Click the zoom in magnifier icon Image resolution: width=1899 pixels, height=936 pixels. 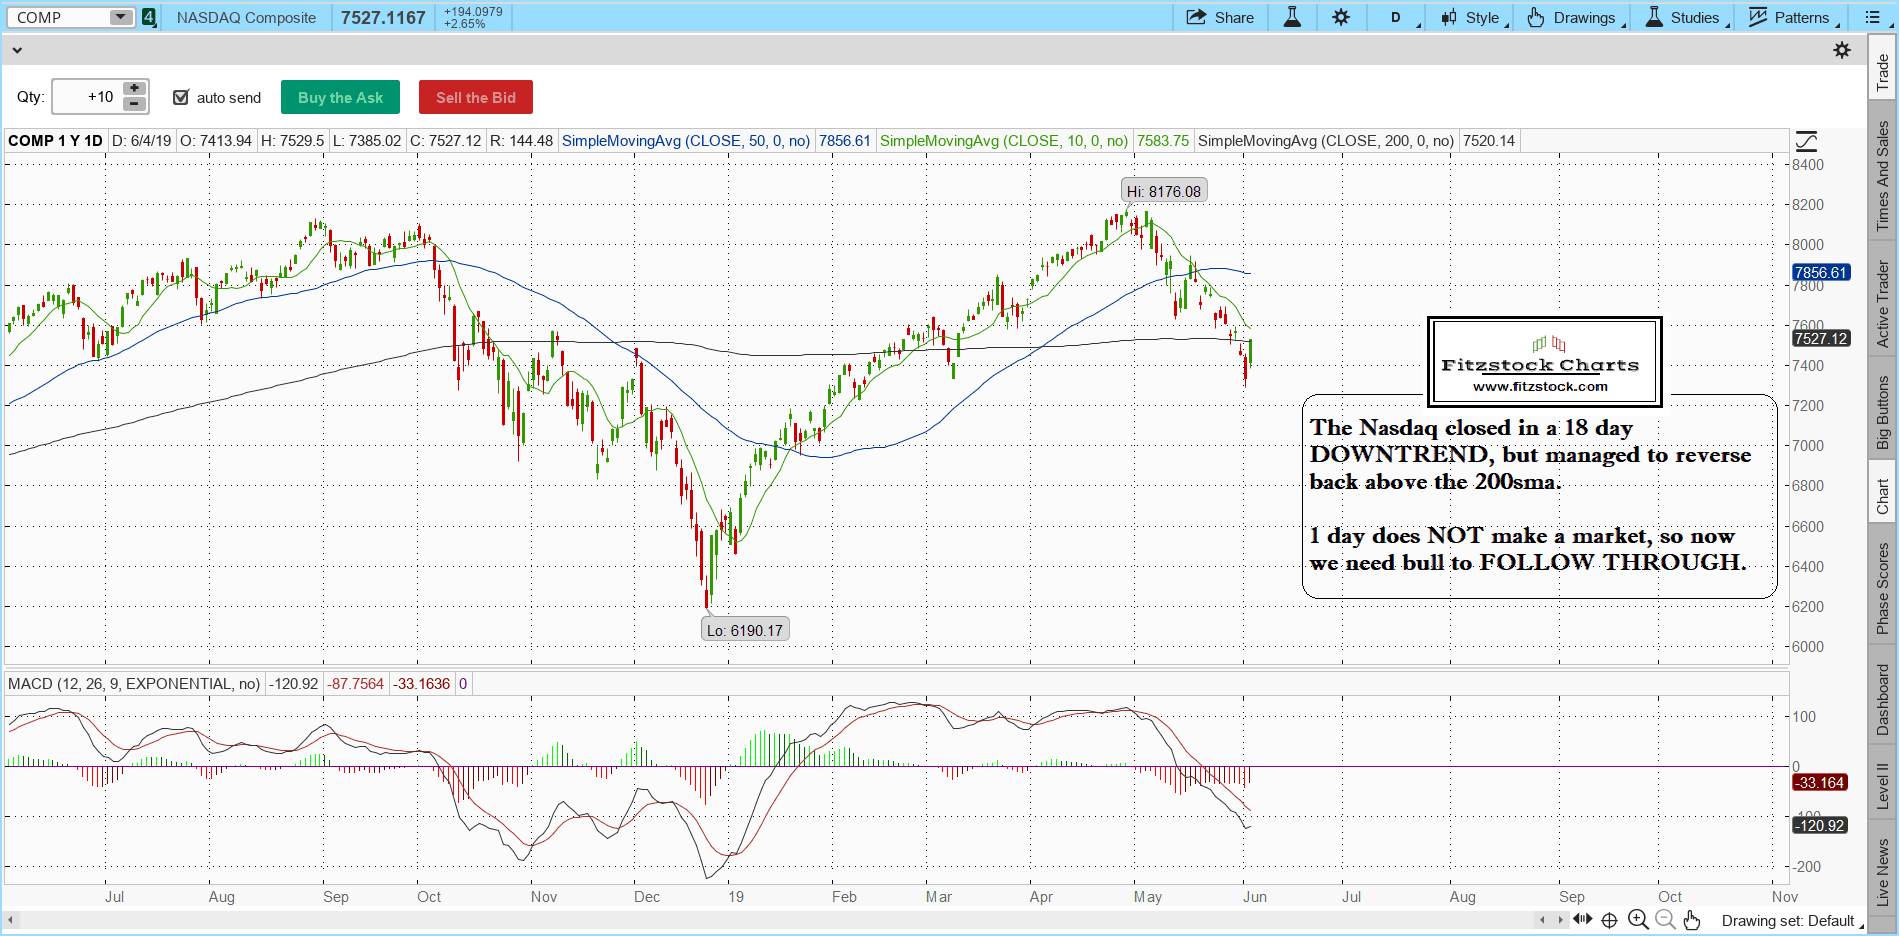(x=1637, y=920)
